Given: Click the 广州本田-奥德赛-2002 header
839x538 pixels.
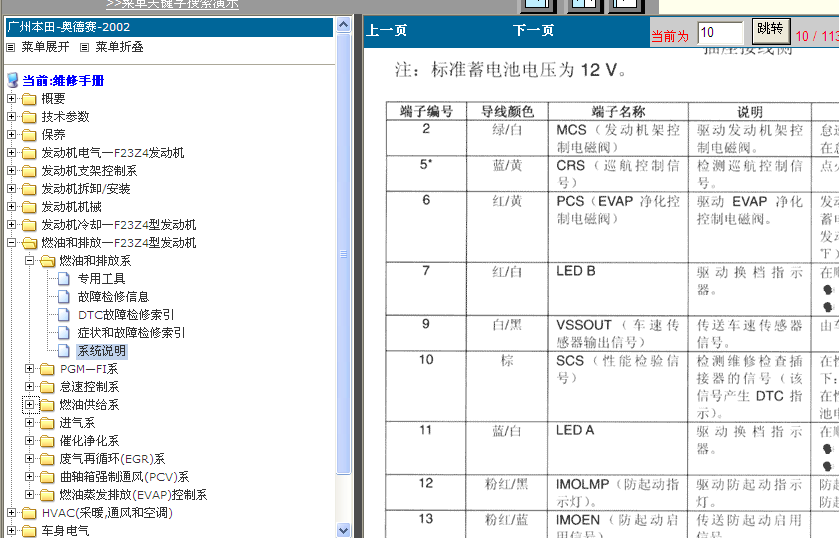Looking at the screenshot, I should (x=169, y=27).
